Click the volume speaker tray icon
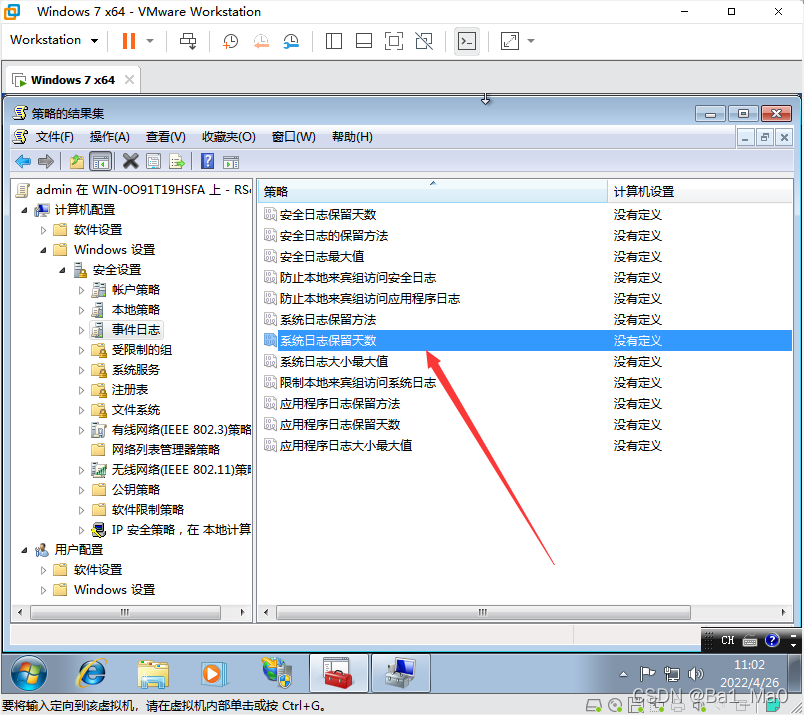This screenshot has height=715, width=804. 696,673
